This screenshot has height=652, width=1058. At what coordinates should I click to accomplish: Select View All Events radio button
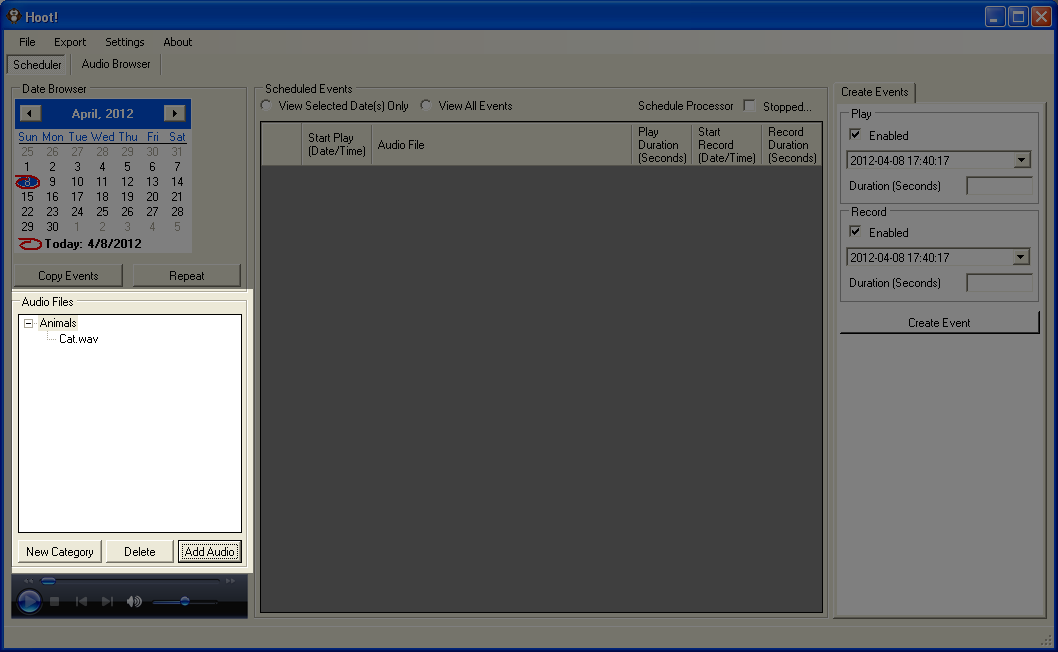click(x=426, y=106)
